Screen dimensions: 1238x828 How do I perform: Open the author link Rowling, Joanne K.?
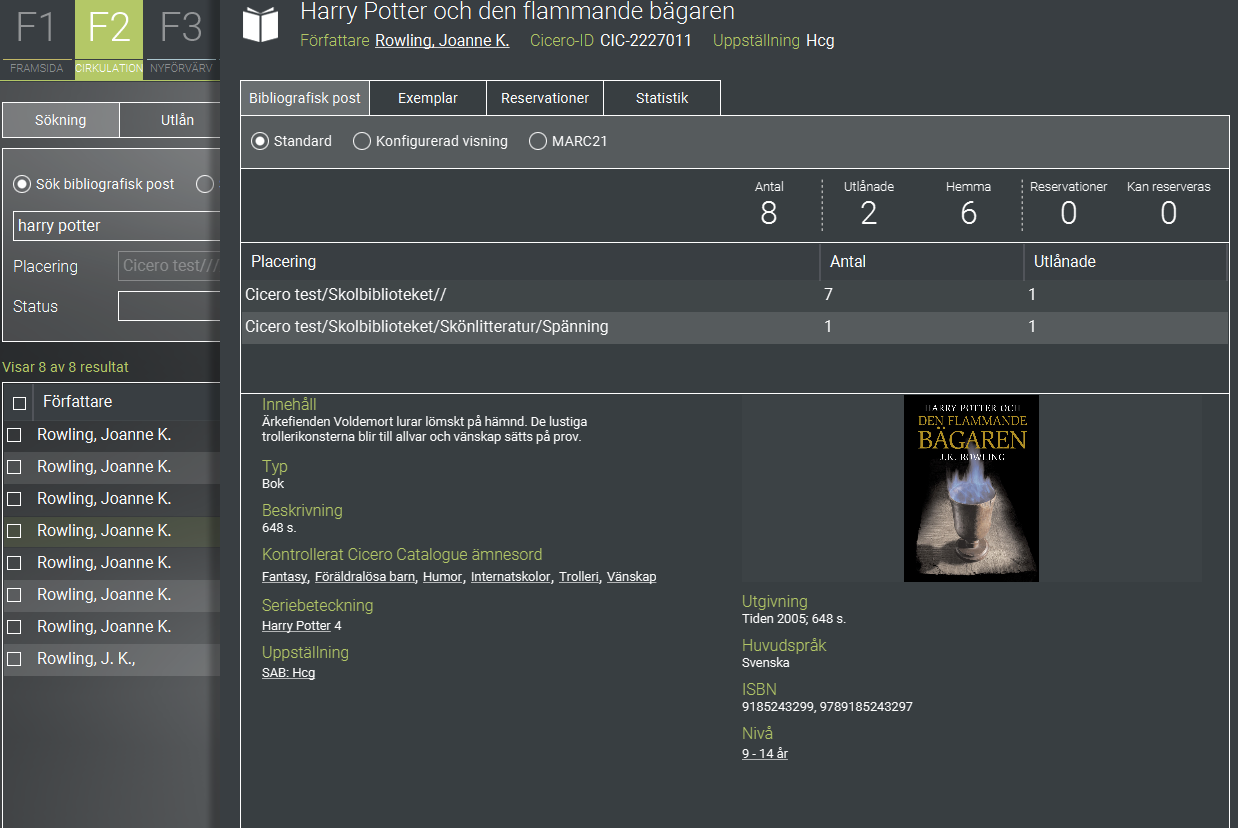point(442,41)
